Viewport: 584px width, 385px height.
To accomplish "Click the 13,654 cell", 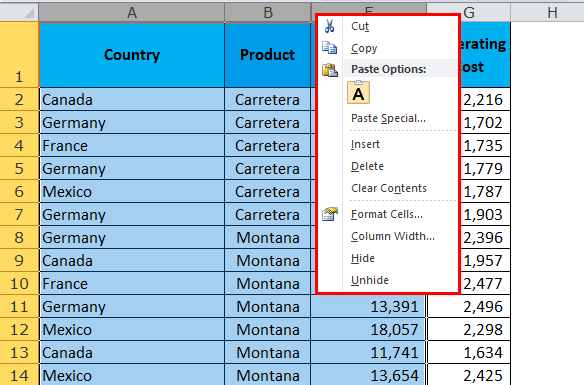I will tap(368, 375).
